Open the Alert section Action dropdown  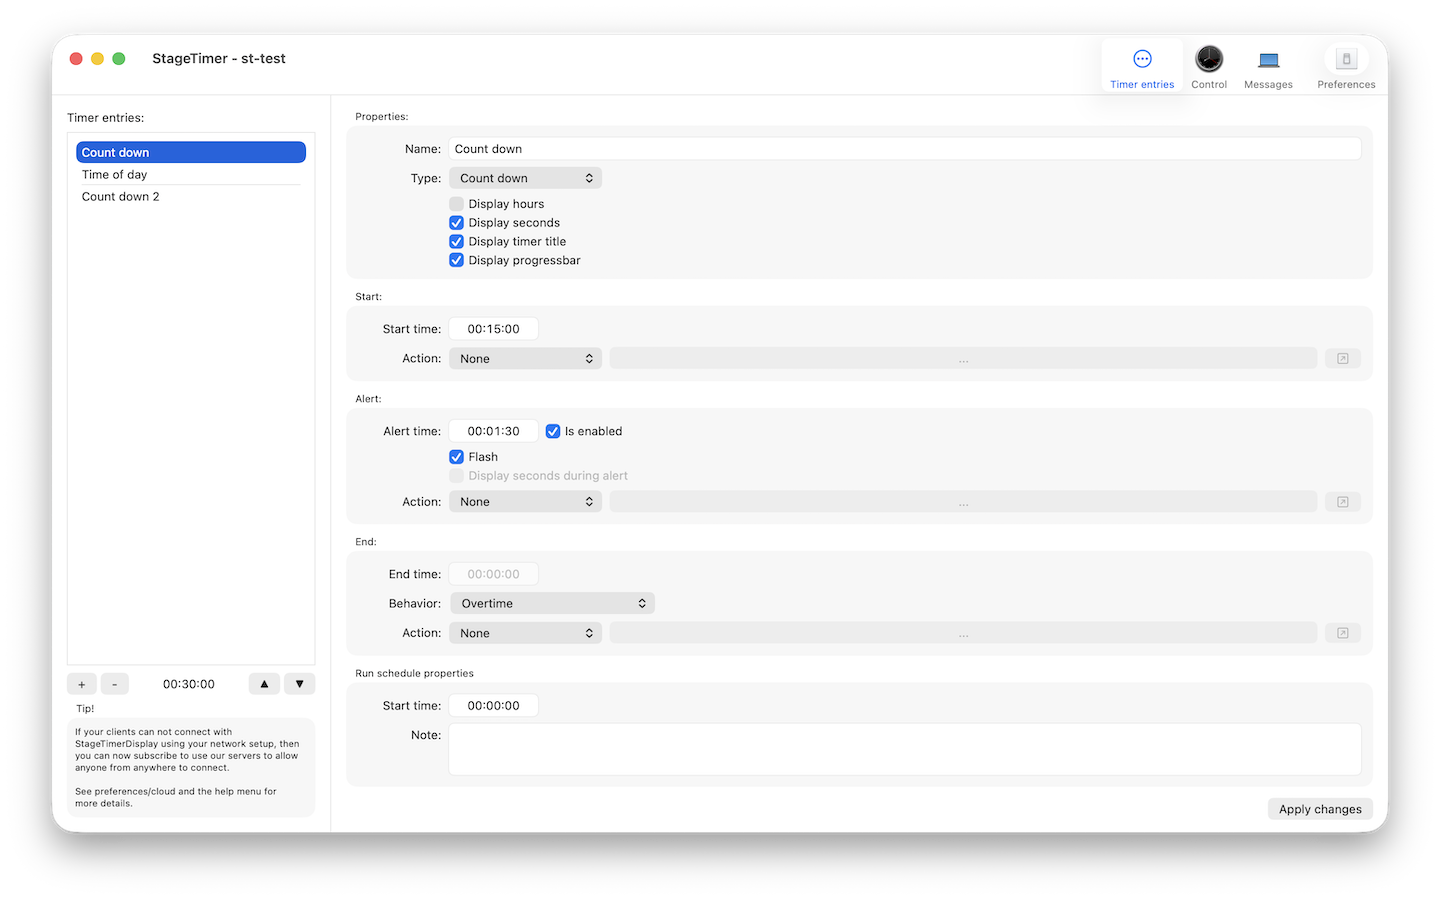click(x=525, y=502)
